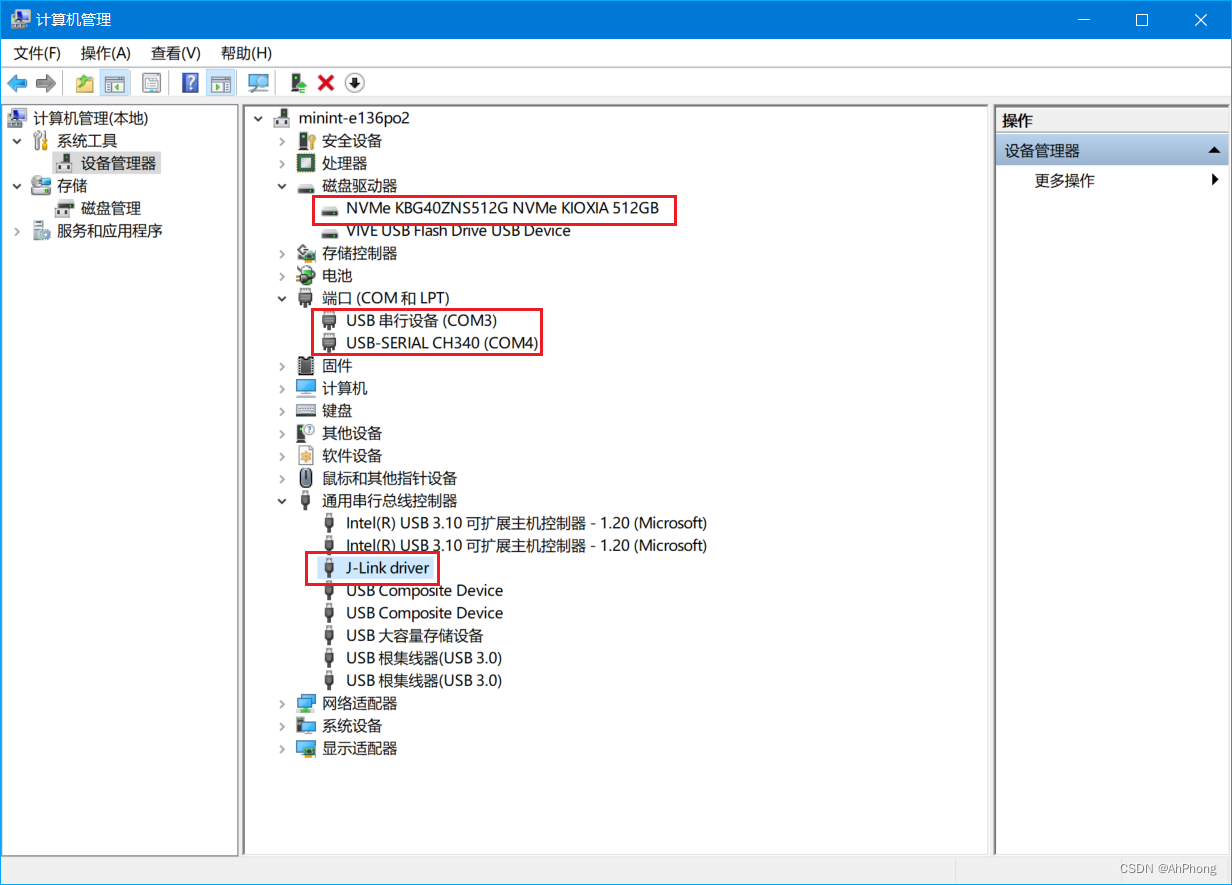Click the 处理器 chip icon
This screenshot has width=1232, height=885.
307,163
